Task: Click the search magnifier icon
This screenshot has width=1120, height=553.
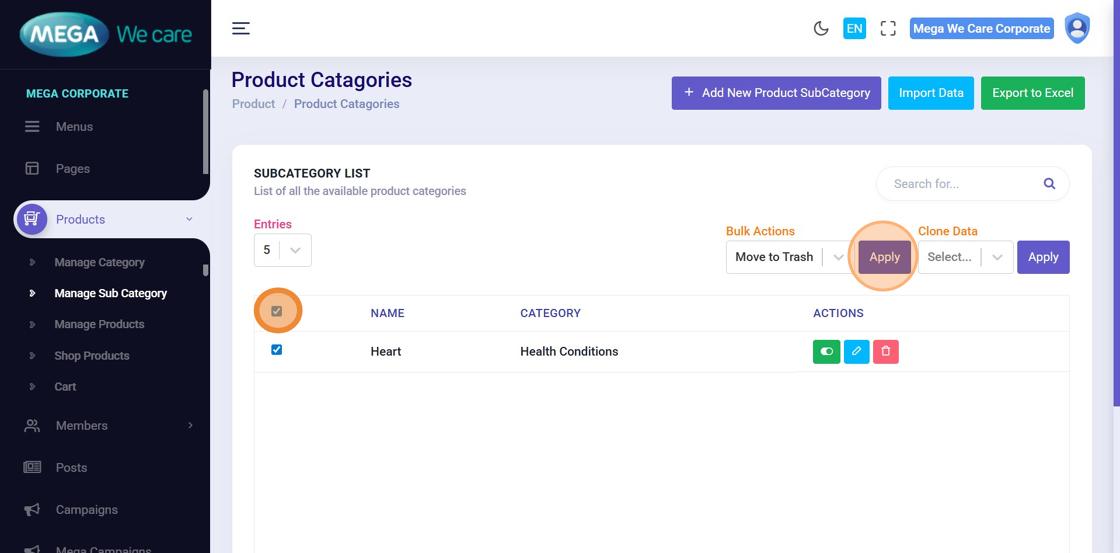Action: 1049,184
